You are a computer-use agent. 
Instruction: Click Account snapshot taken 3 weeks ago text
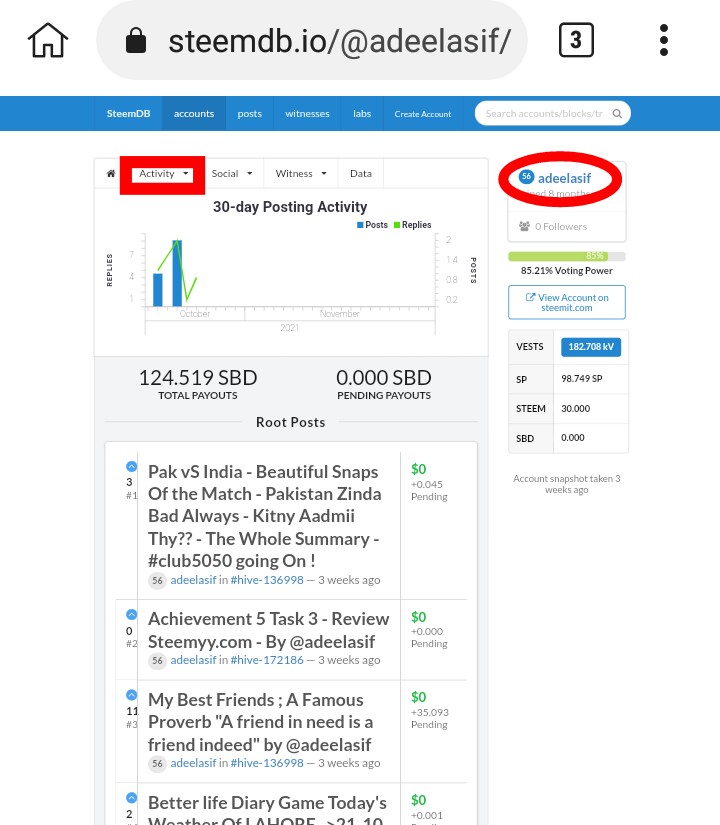[x=567, y=484]
